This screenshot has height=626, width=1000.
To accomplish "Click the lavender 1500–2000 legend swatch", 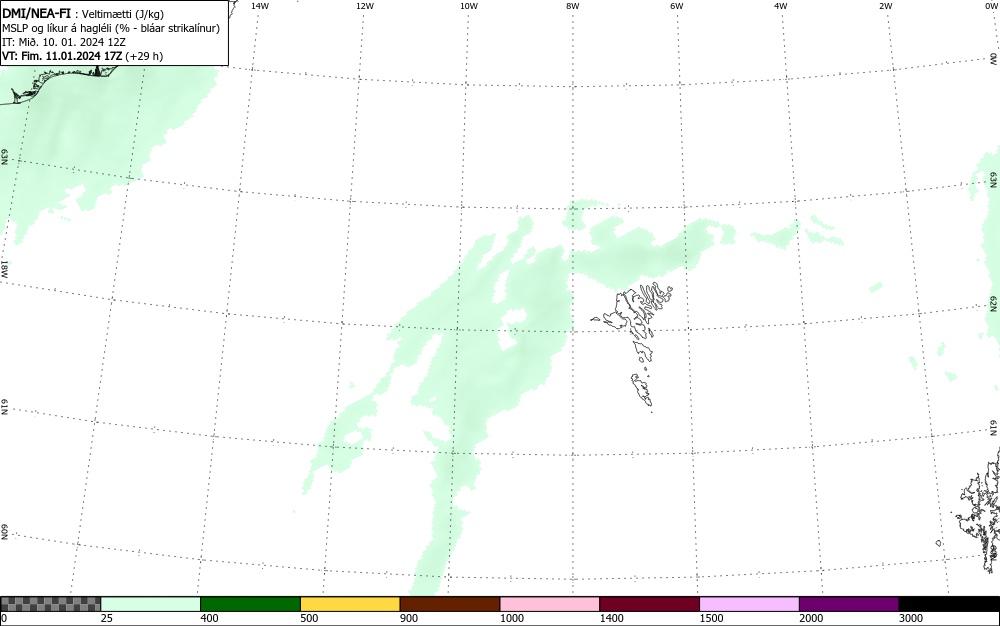I will [x=749, y=604].
